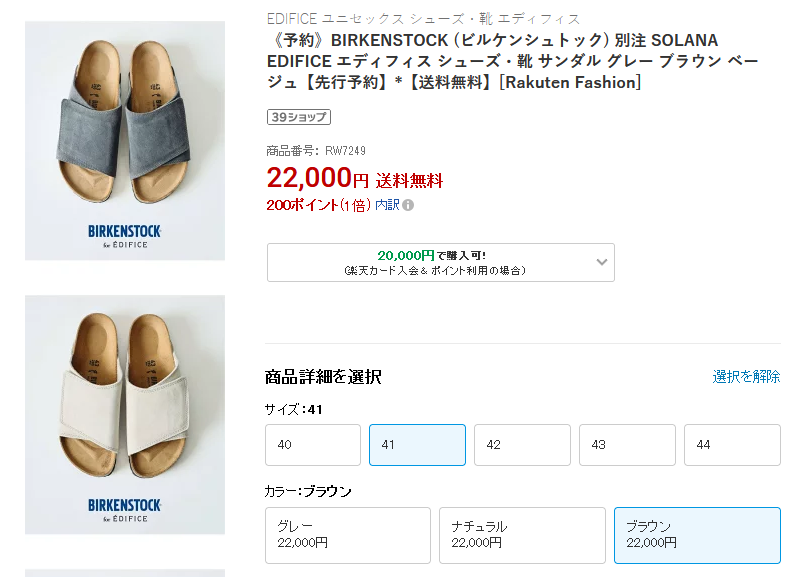Click the 選択を解除 link
802x577 pixels.
tap(746, 377)
